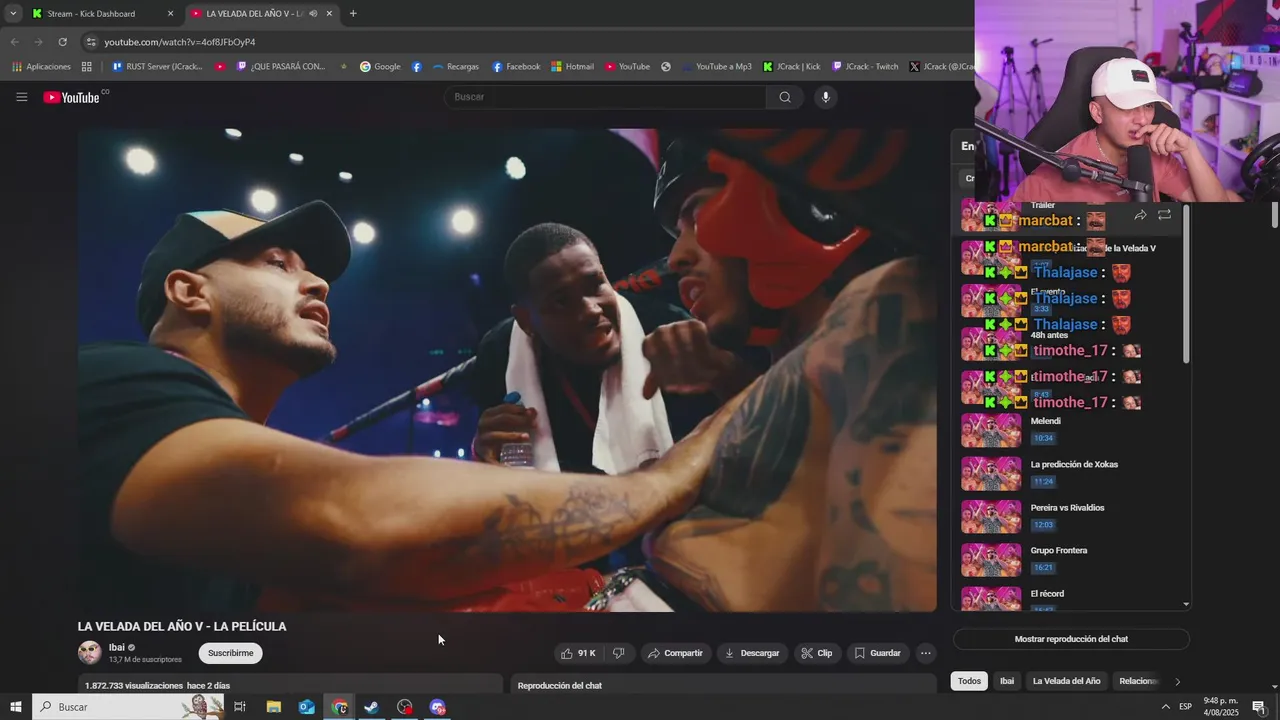
Task: Save the video with Guardar
Action: tap(877, 653)
